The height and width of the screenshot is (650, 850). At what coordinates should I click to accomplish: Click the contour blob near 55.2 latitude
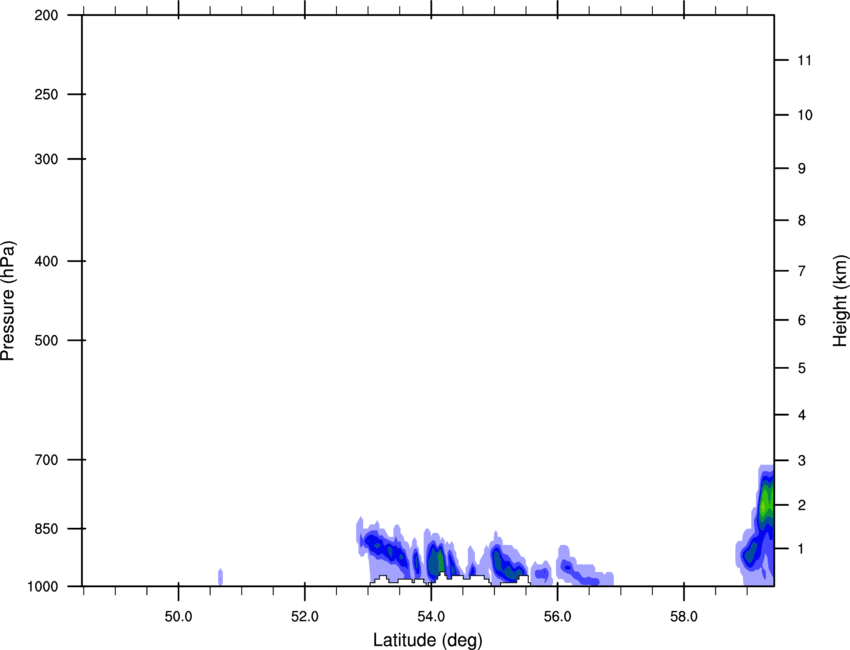click(506, 566)
